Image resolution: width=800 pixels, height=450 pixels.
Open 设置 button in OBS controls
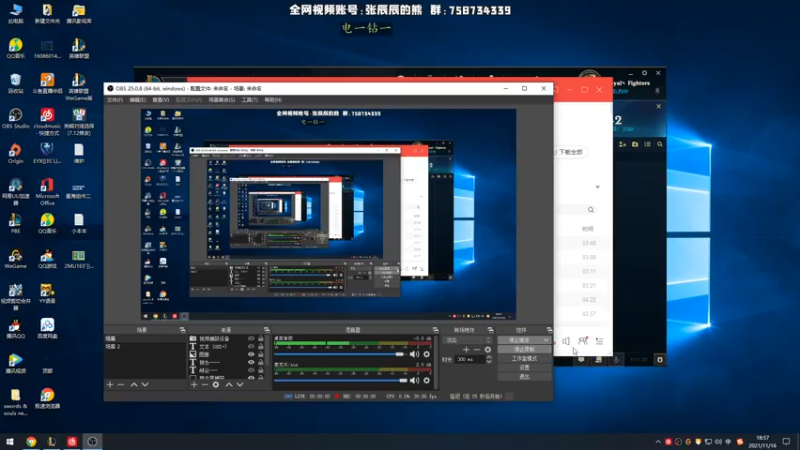point(524,367)
